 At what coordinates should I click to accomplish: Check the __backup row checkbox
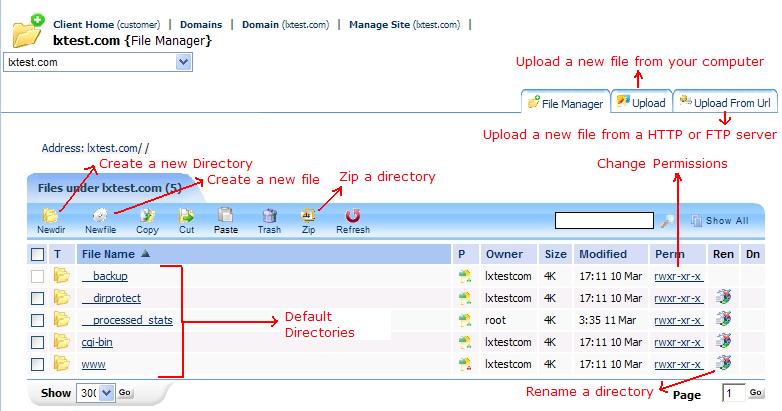37,276
